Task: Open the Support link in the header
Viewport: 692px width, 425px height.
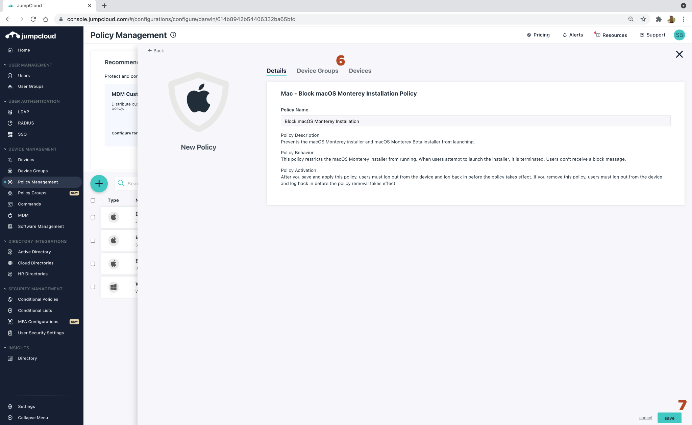Action: (x=652, y=35)
